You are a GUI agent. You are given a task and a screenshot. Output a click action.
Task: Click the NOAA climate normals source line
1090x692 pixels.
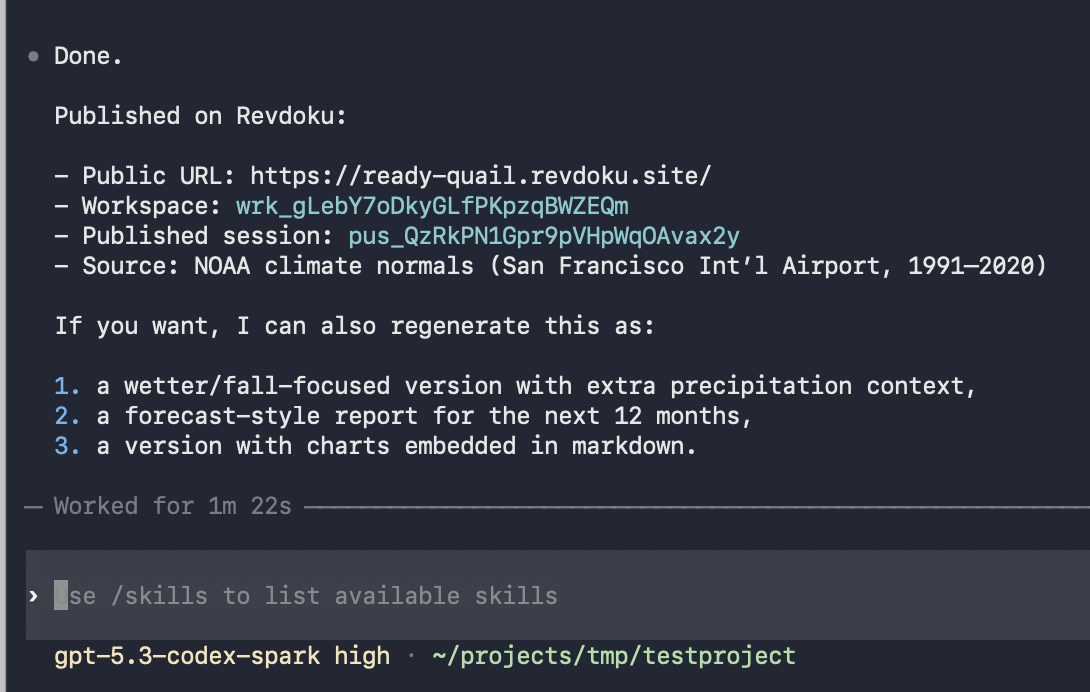coord(551,266)
